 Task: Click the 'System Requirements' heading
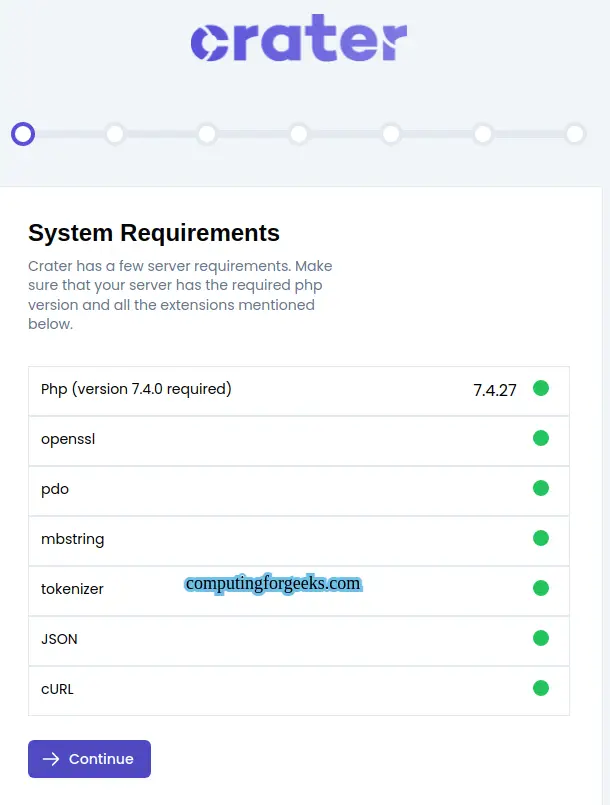[154, 233]
